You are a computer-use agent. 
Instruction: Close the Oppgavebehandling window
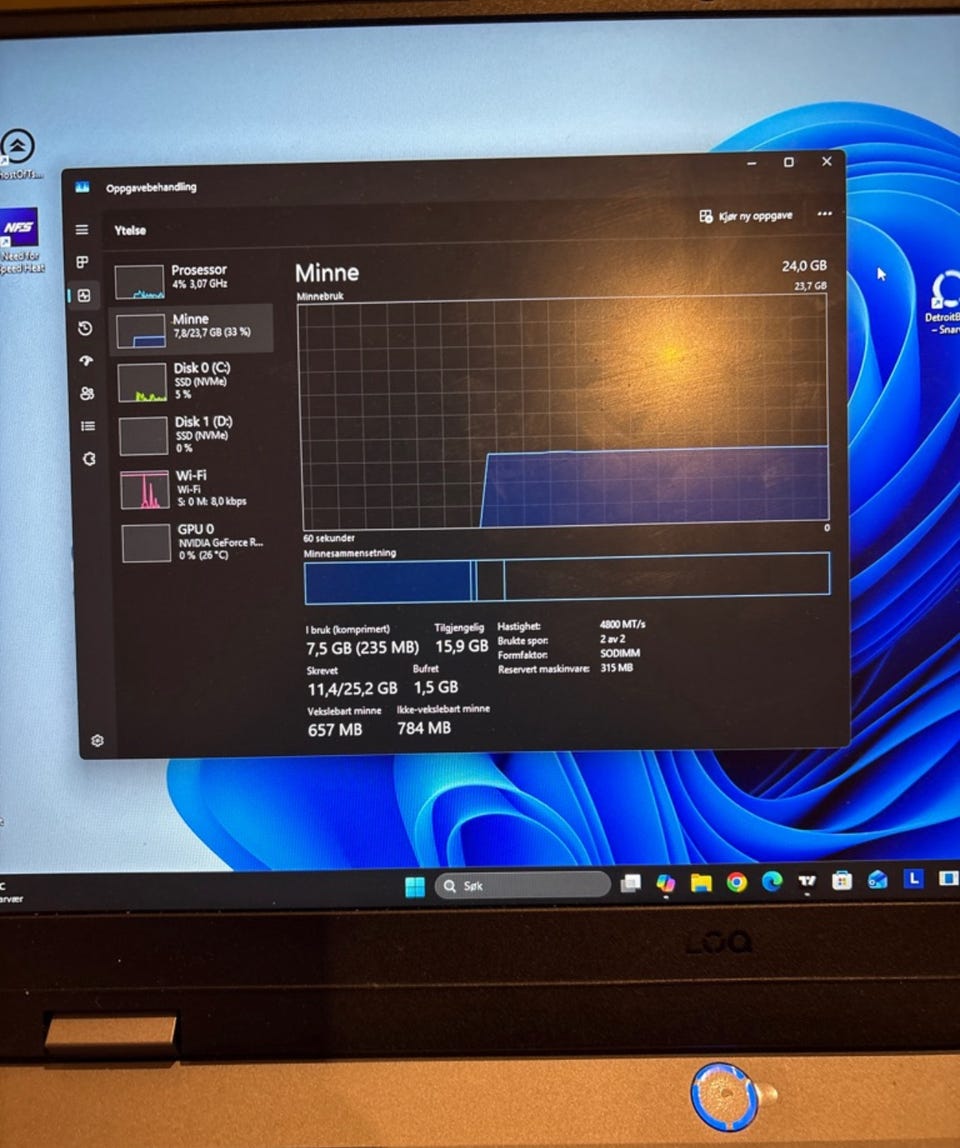coord(827,161)
